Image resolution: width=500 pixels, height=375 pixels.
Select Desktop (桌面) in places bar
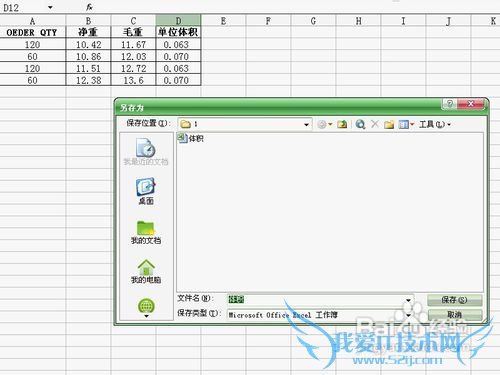pos(146,191)
